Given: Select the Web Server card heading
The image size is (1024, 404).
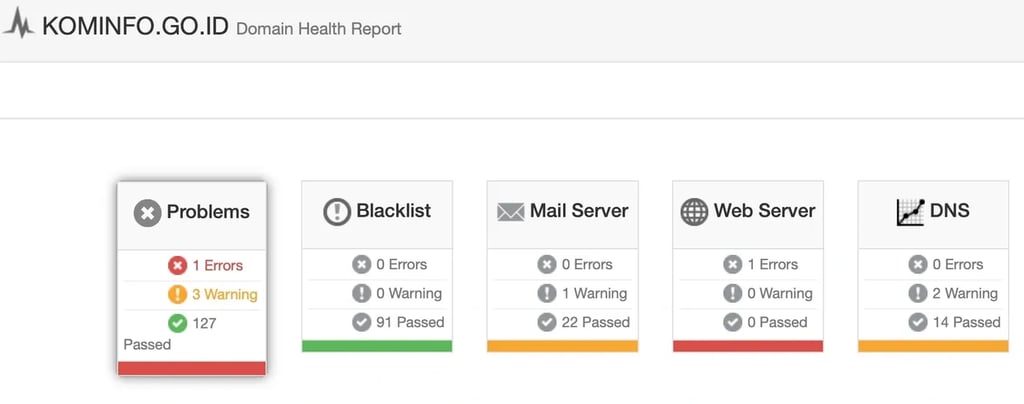Looking at the screenshot, I should [x=764, y=211].
